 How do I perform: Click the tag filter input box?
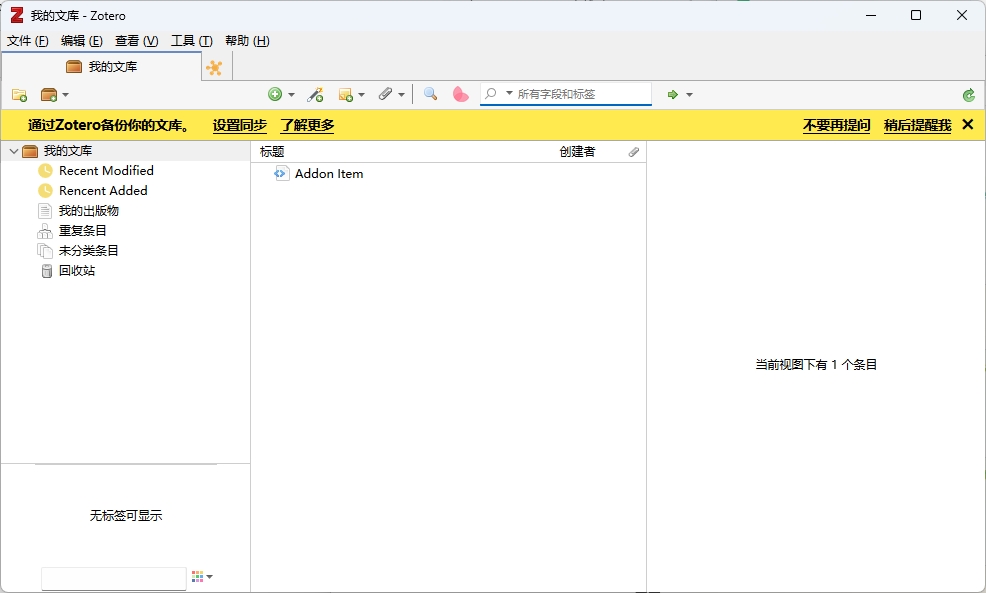(113, 577)
